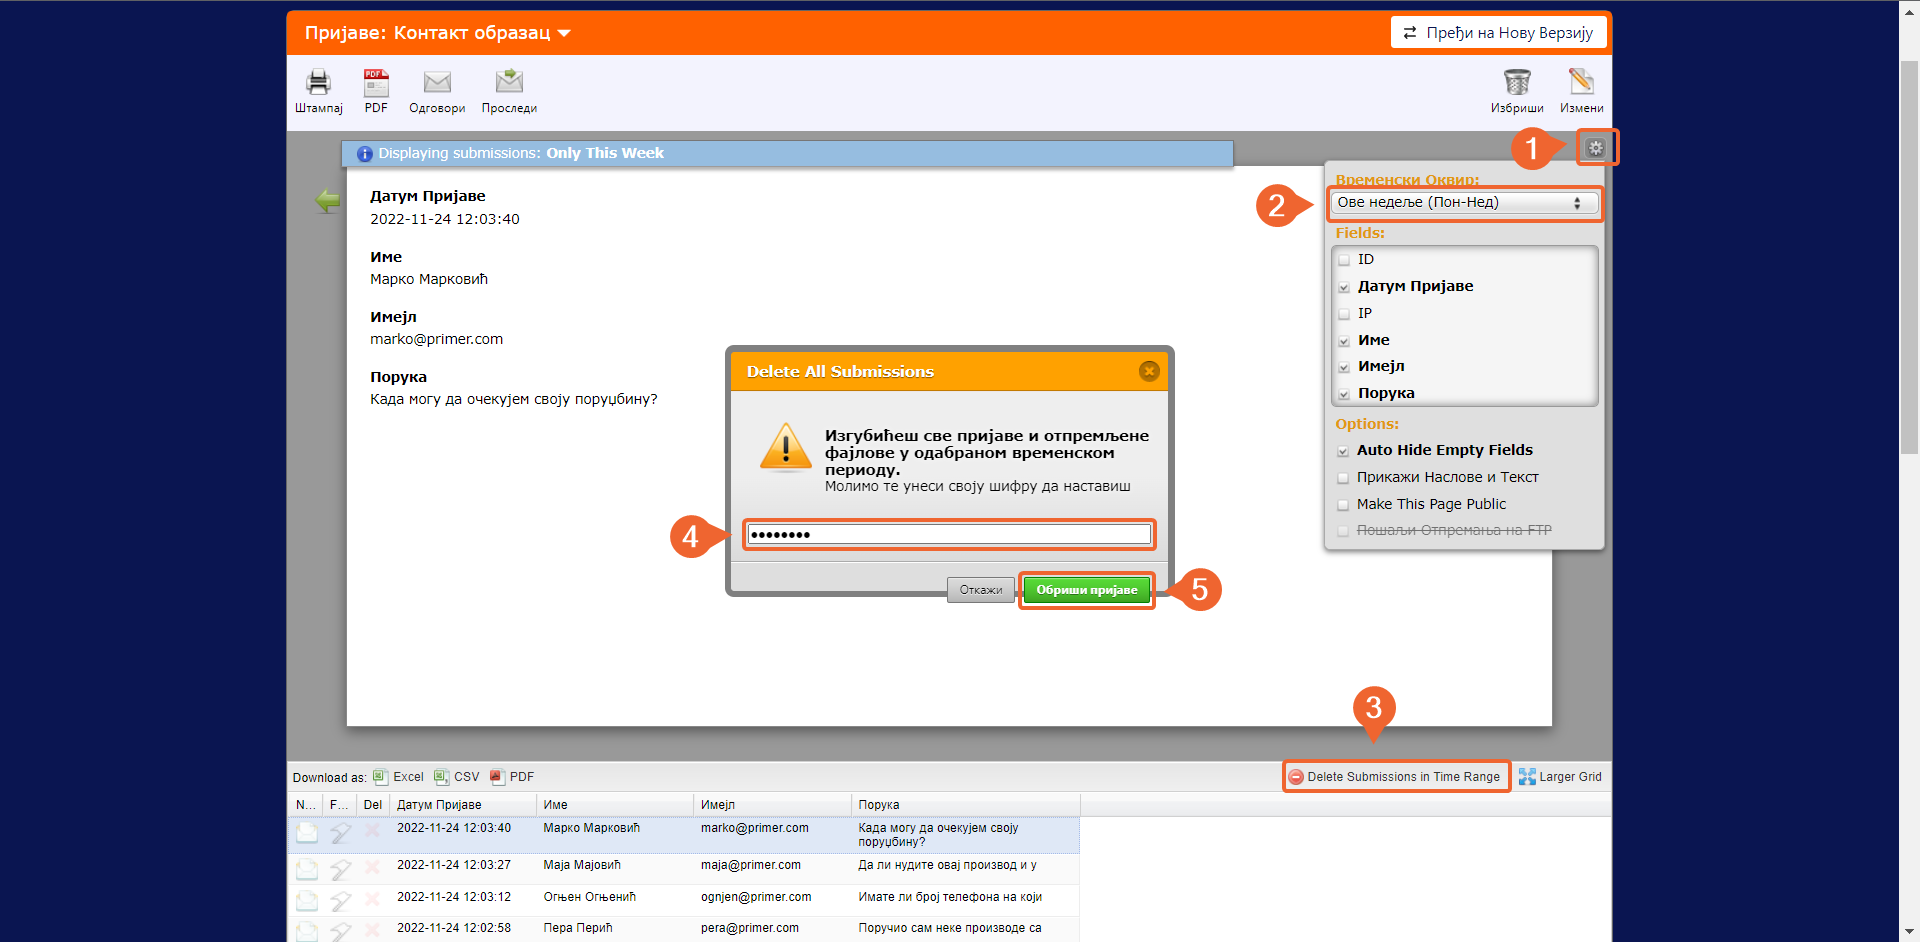Image resolution: width=1920 pixels, height=942 pixels.
Task: Delete the Маја Мајовић row via X
Action: (372, 867)
